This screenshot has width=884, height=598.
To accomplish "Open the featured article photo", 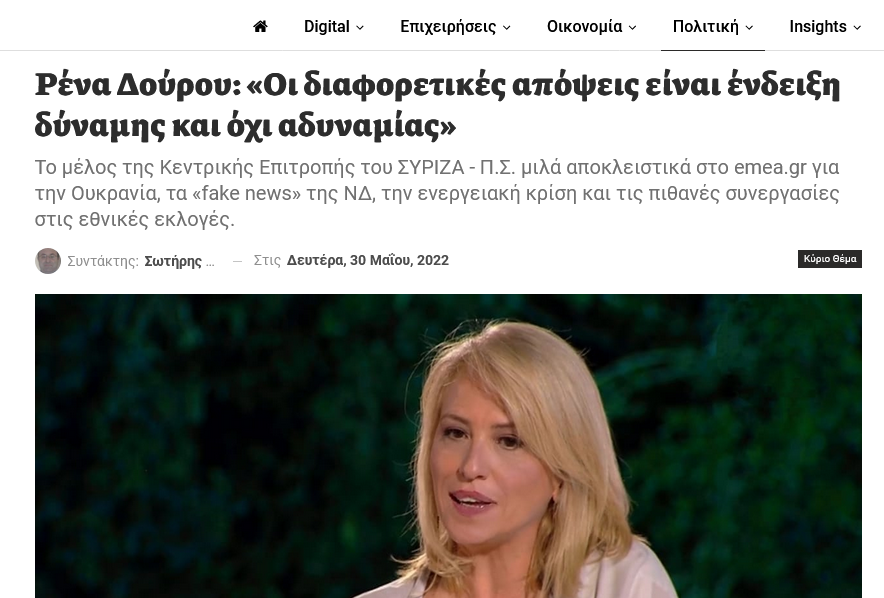I will click(x=448, y=446).
